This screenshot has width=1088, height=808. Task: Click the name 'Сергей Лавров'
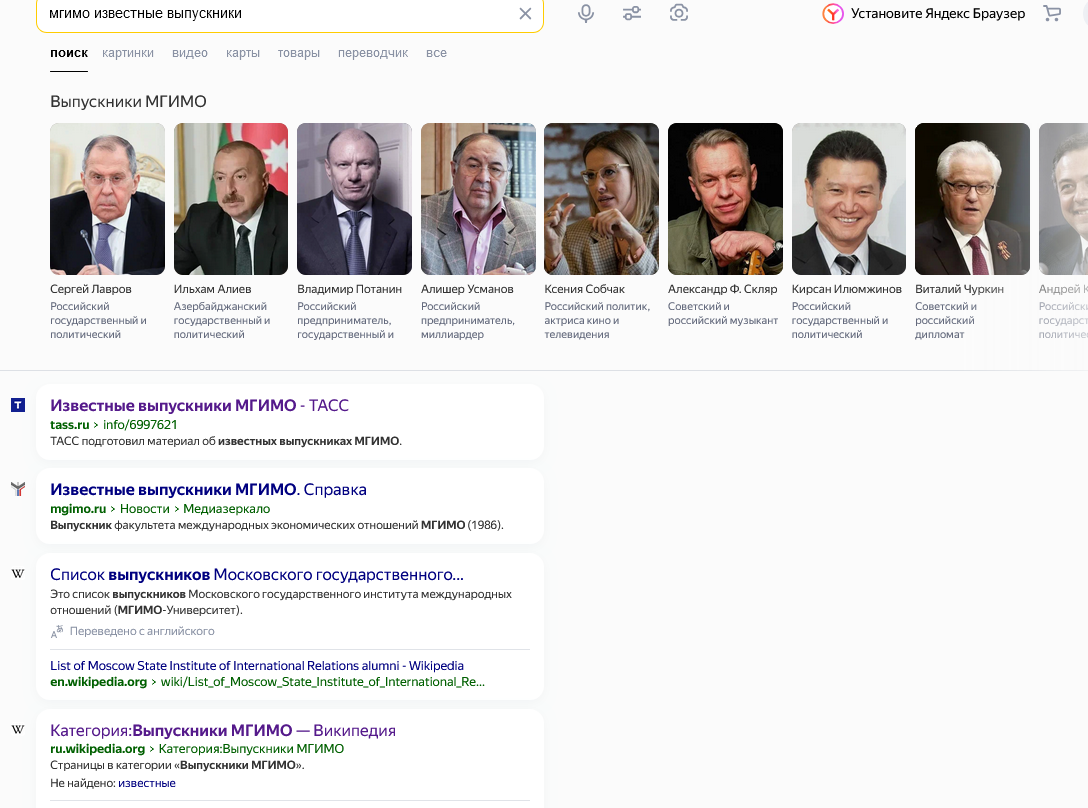(x=91, y=289)
